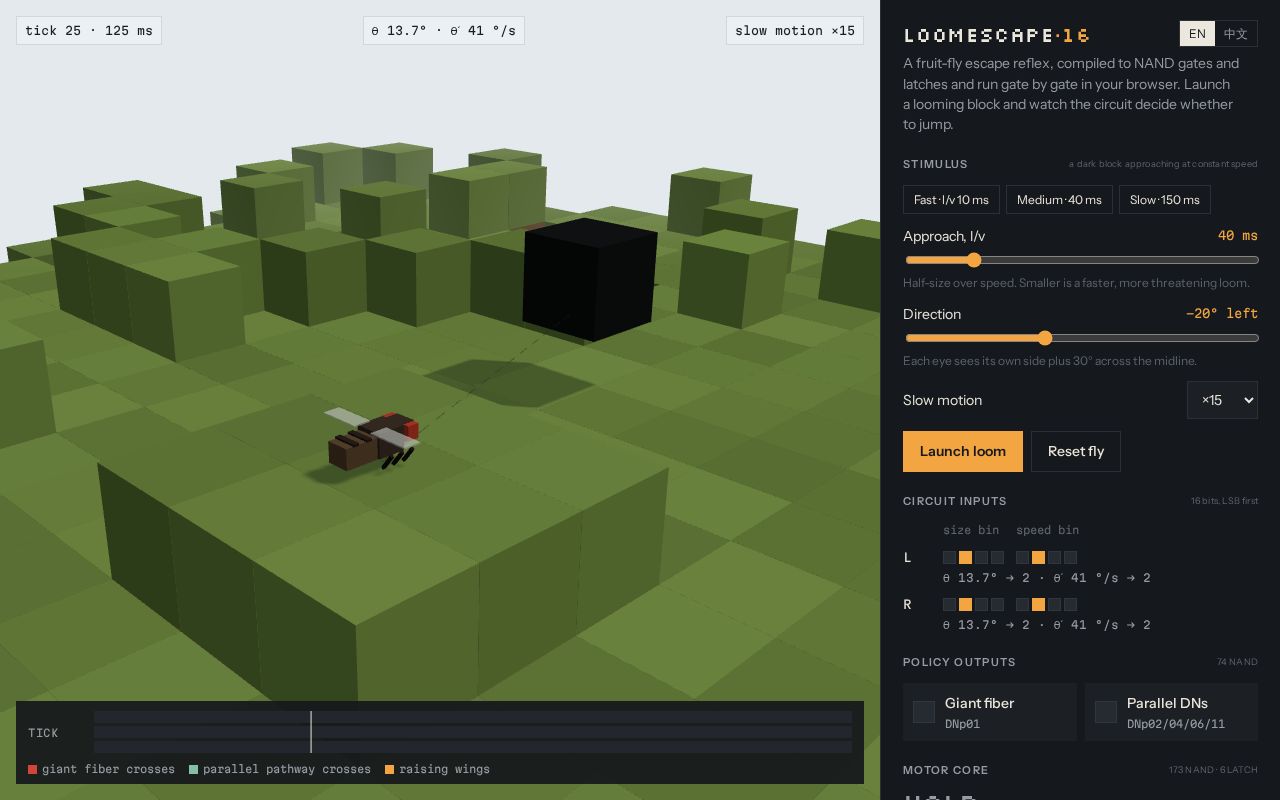Click the Launch loom button

(963, 451)
